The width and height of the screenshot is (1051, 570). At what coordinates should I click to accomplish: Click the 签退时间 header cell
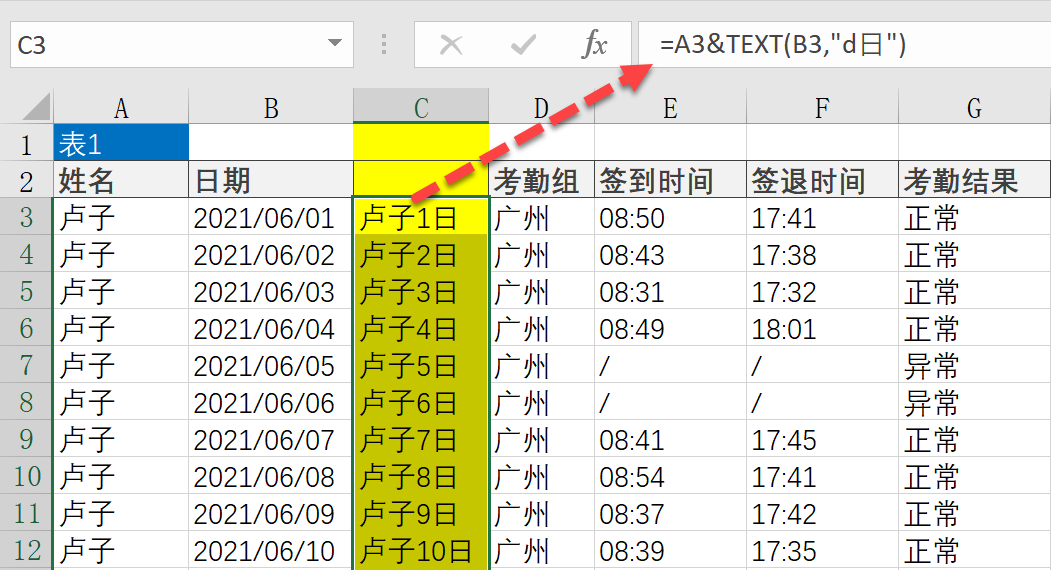coord(822,180)
